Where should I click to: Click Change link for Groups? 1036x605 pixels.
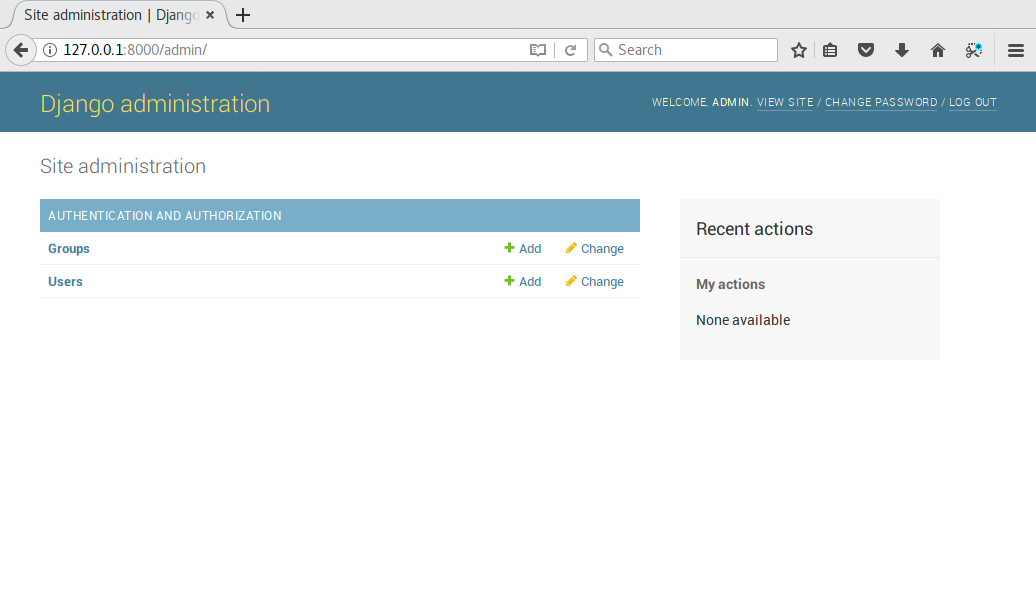pos(595,249)
